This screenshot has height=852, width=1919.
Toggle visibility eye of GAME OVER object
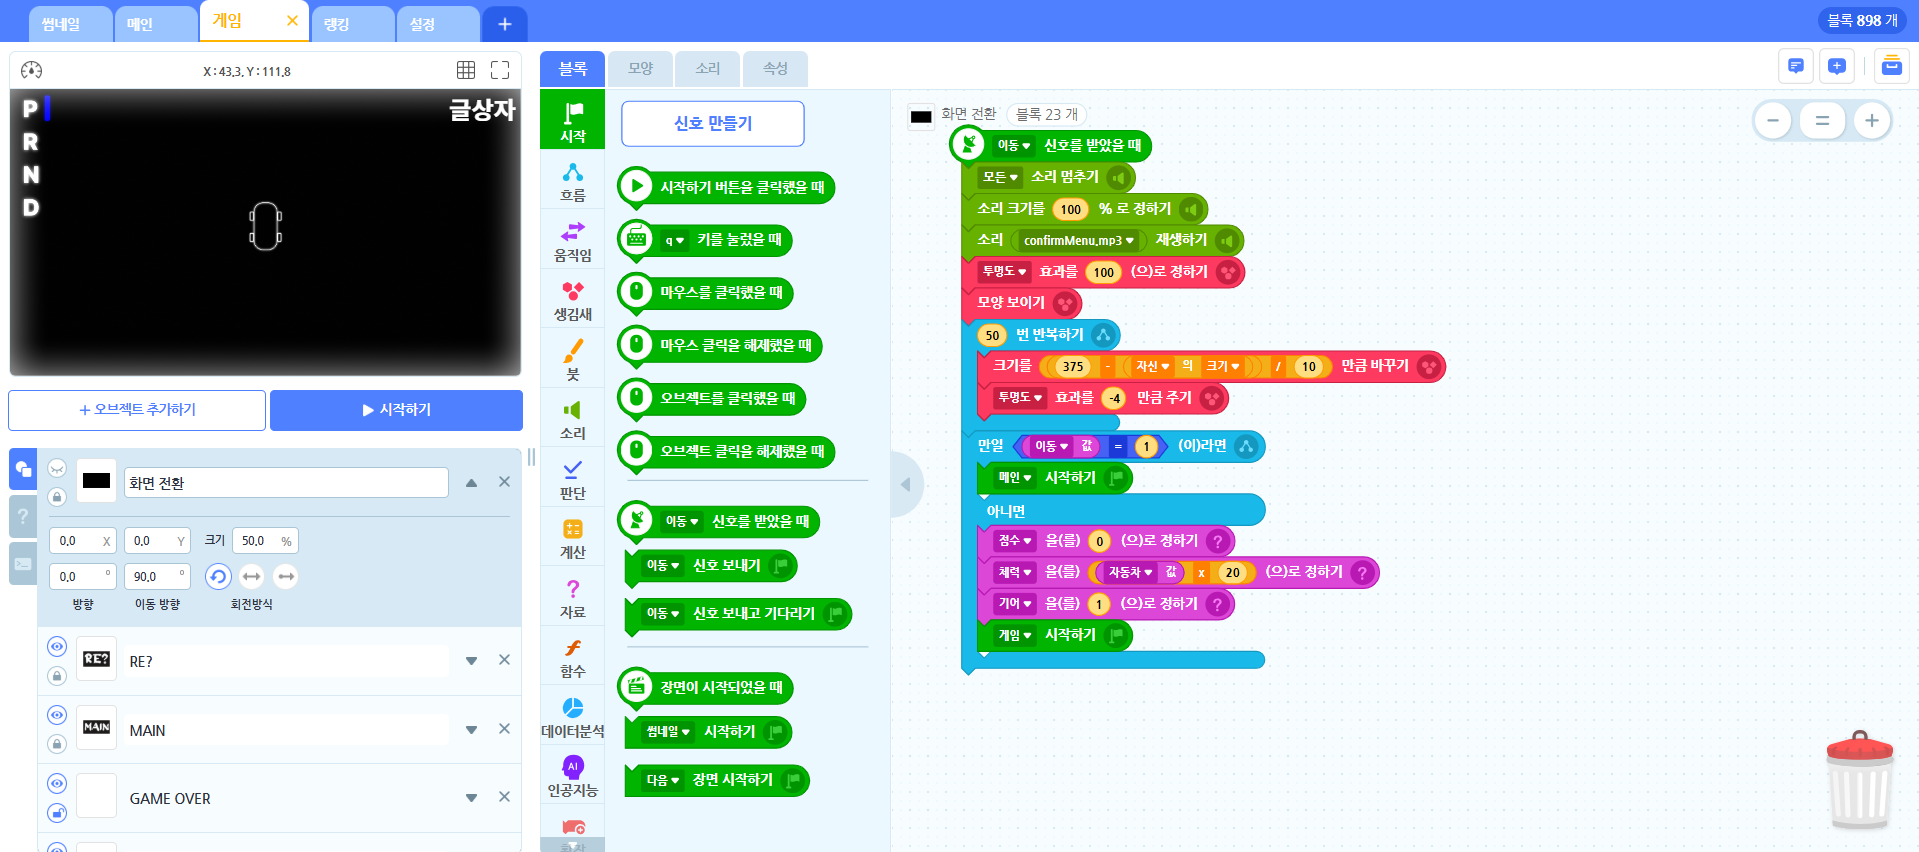57,784
